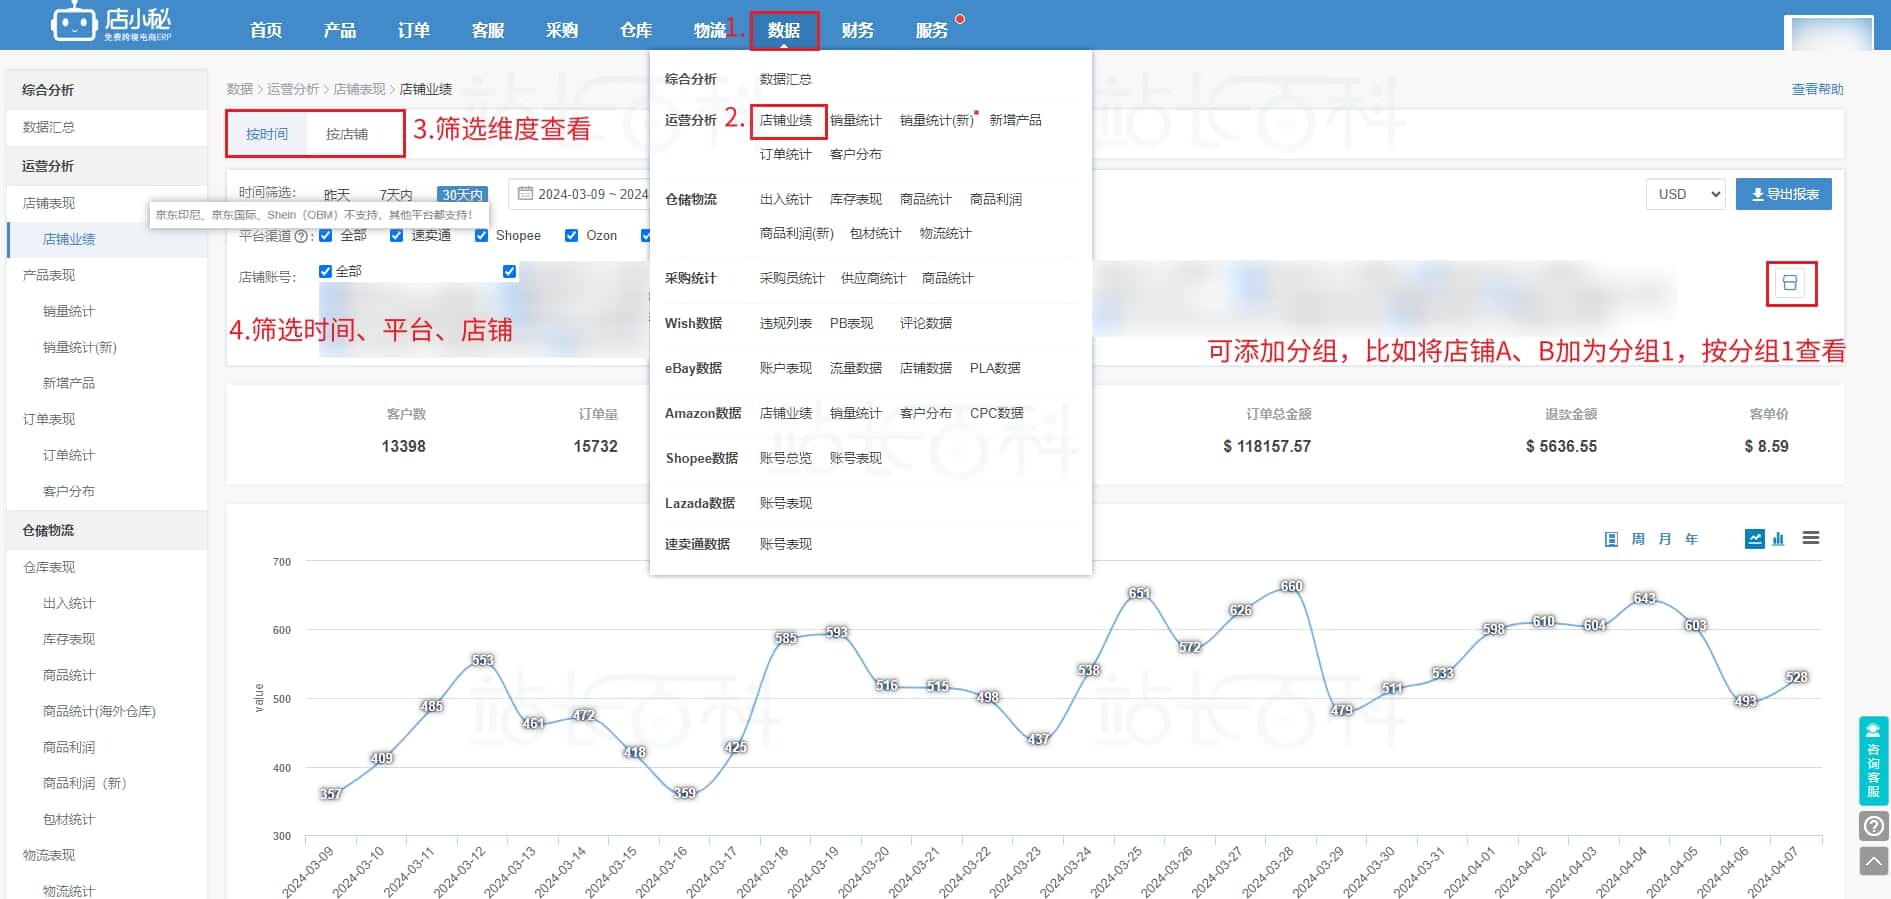Image resolution: width=1891 pixels, height=899 pixels.
Task: Toggle the 速卖通 platform checkbox
Action: [x=397, y=236]
